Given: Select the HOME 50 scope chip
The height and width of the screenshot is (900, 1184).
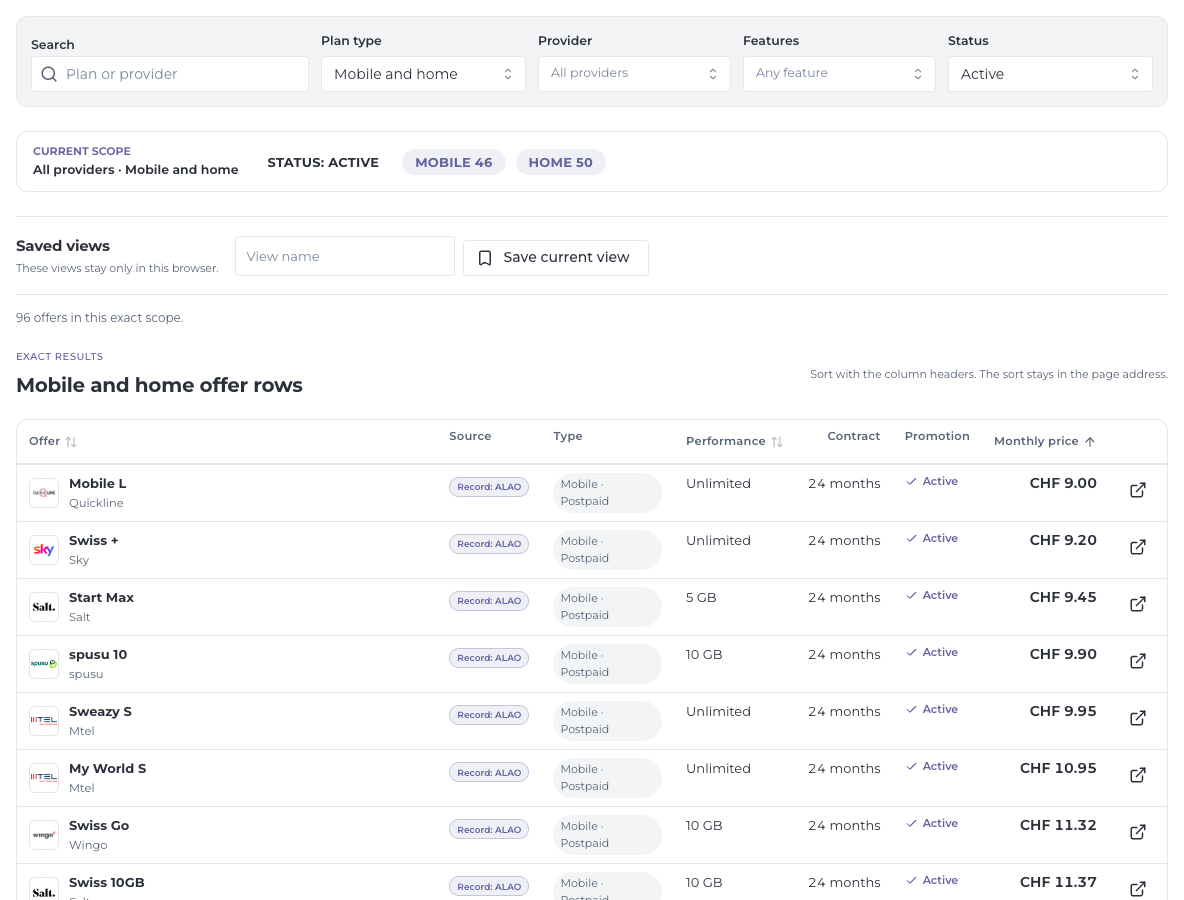Looking at the screenshot, I should click(560, 162).
